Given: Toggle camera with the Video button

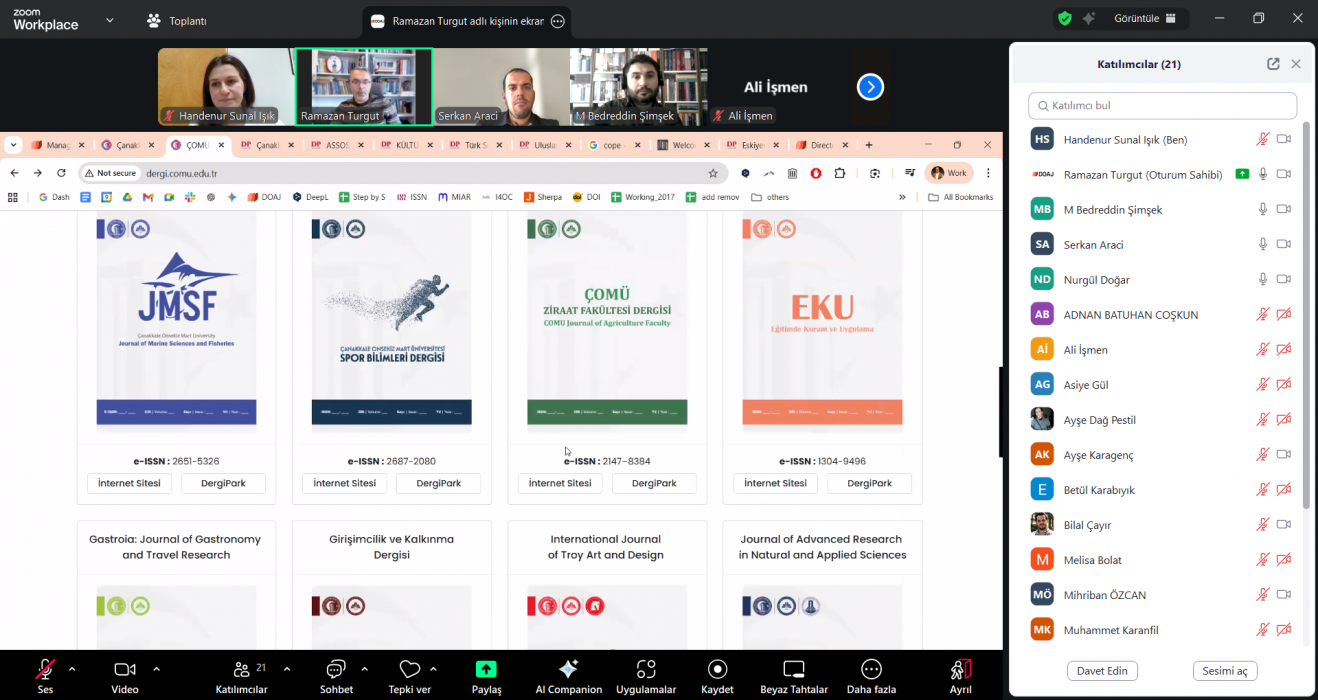Looking at the screenshot, I should pyautogui.click(x=125, y=669).
